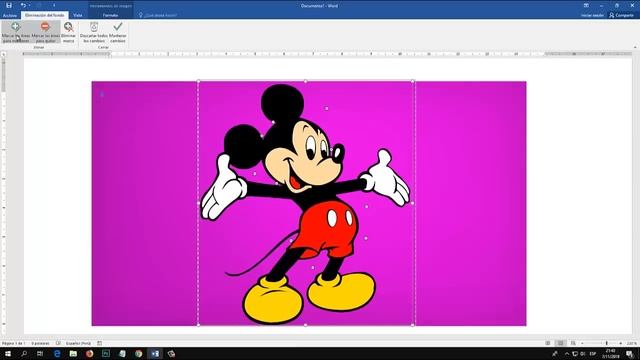Switch to Web Layout view
The width and height of the screenshot is (640, 360).
pyautogui.click(x=573, y=343)
